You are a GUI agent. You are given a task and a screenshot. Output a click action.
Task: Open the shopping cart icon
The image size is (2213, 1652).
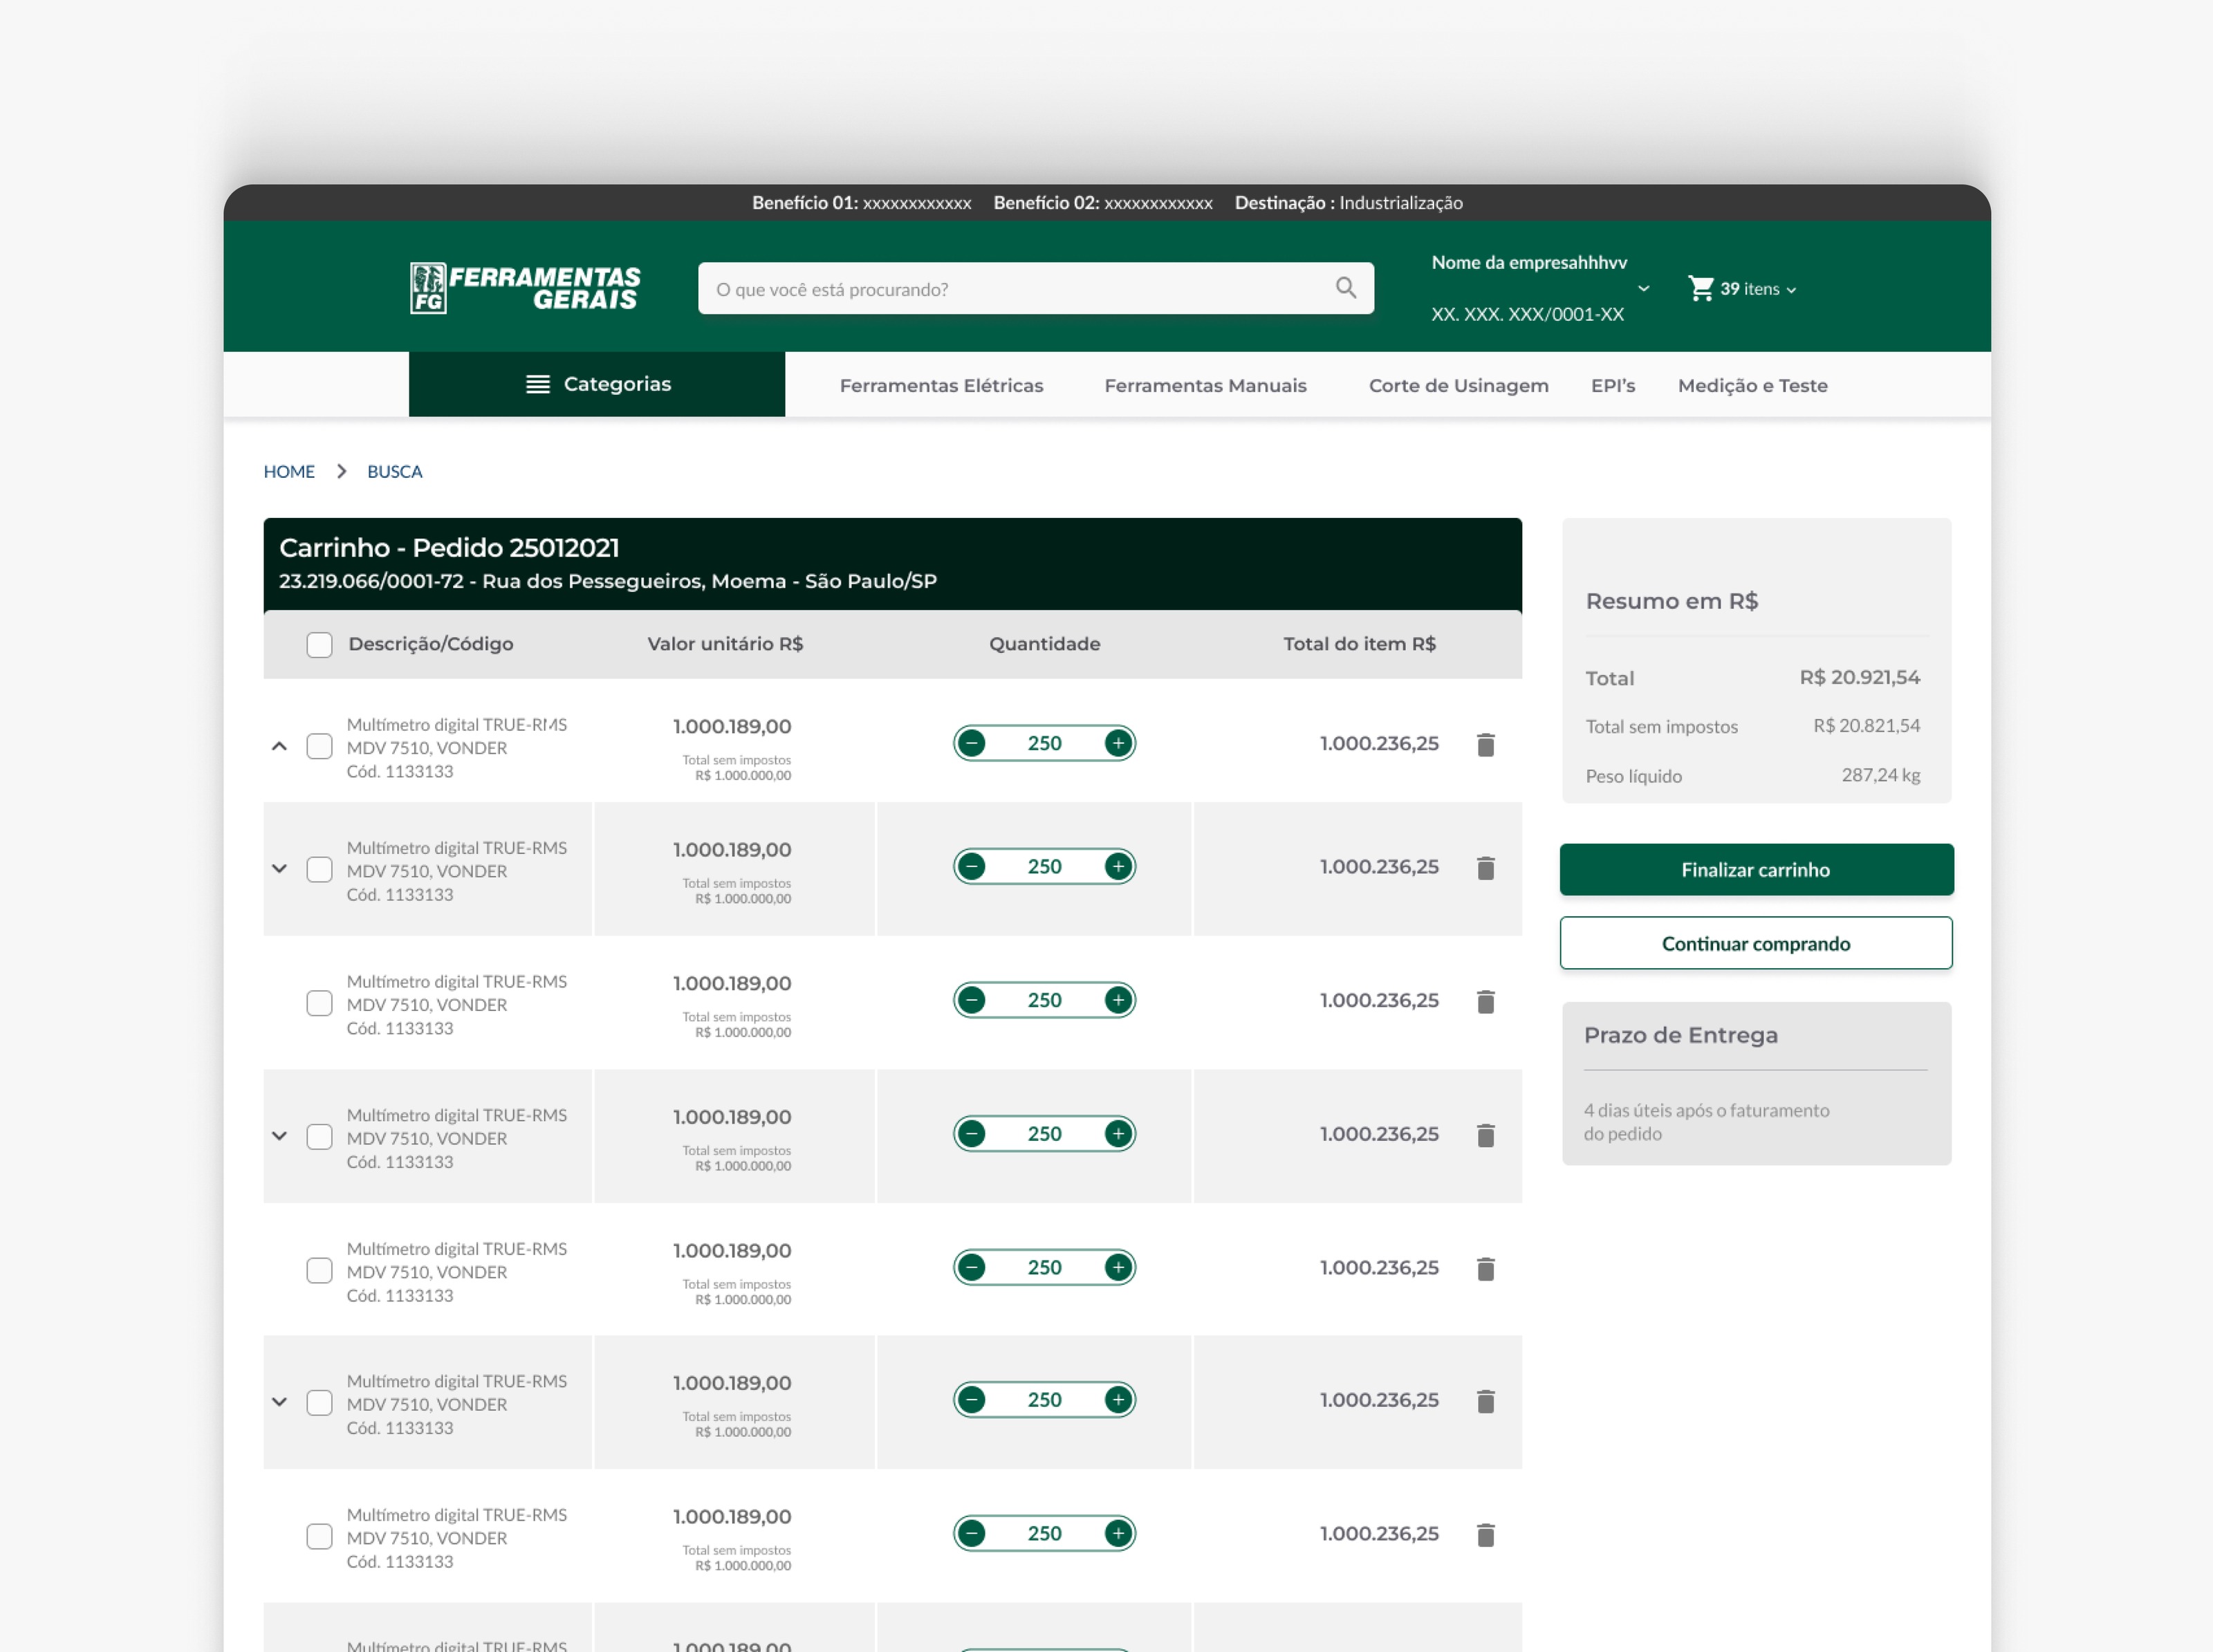1700,288
